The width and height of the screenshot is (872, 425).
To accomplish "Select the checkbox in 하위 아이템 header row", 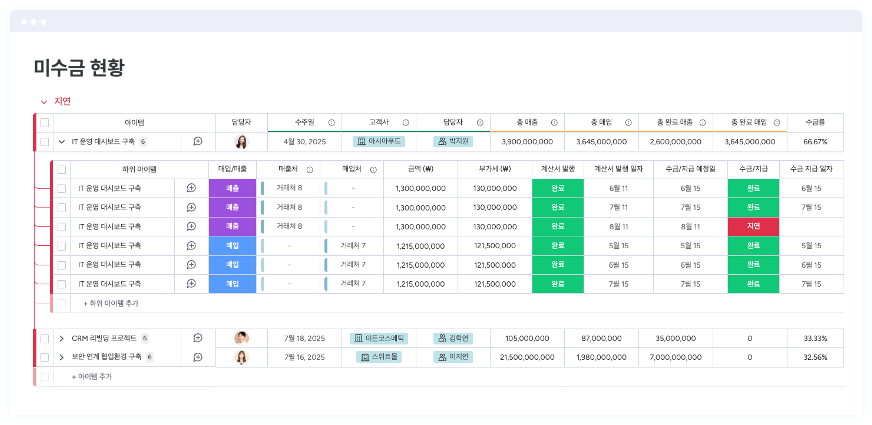I will coord(61,169).
